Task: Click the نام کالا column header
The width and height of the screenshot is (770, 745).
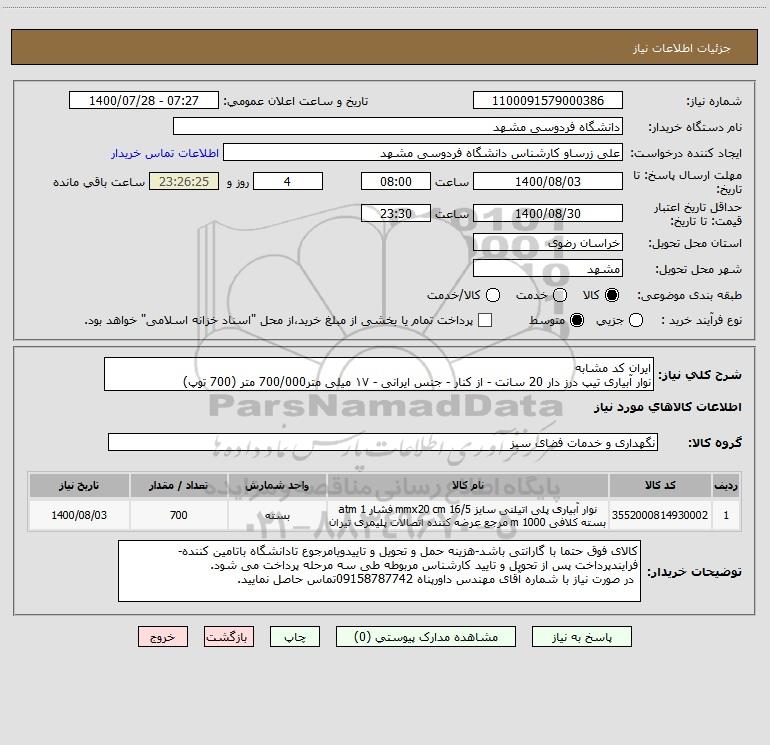Action: (x=468, y=485)
